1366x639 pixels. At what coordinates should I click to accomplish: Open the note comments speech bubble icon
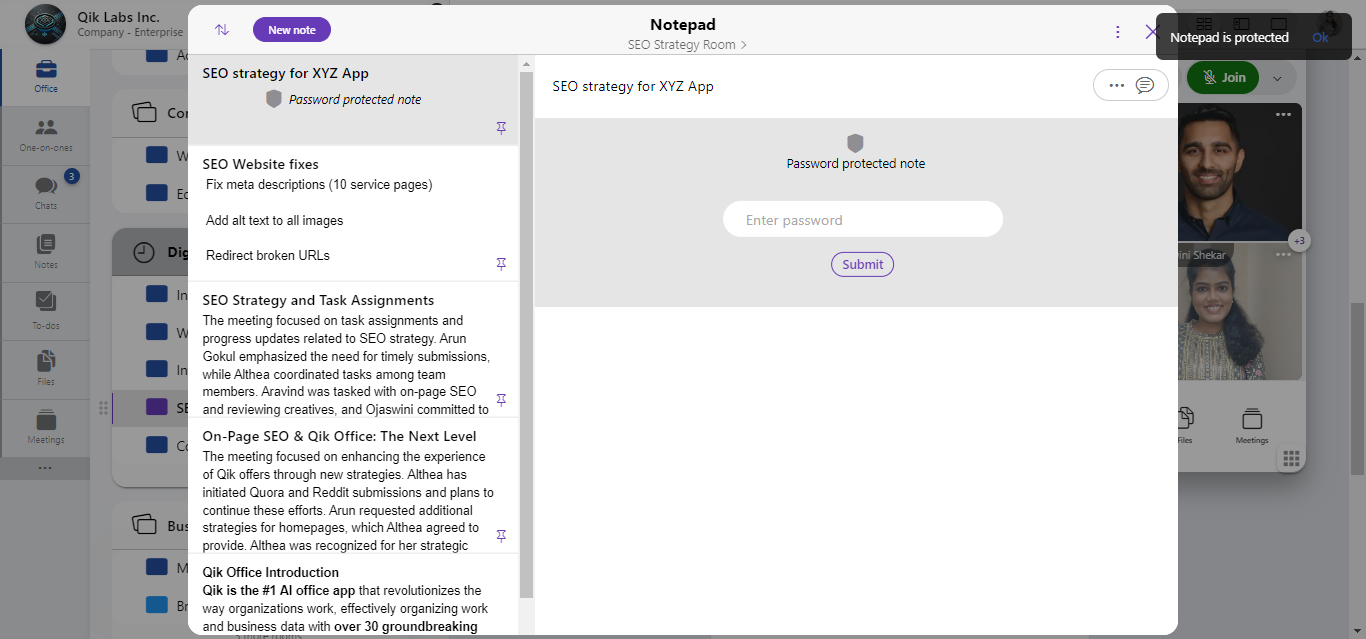(1145, 86)
